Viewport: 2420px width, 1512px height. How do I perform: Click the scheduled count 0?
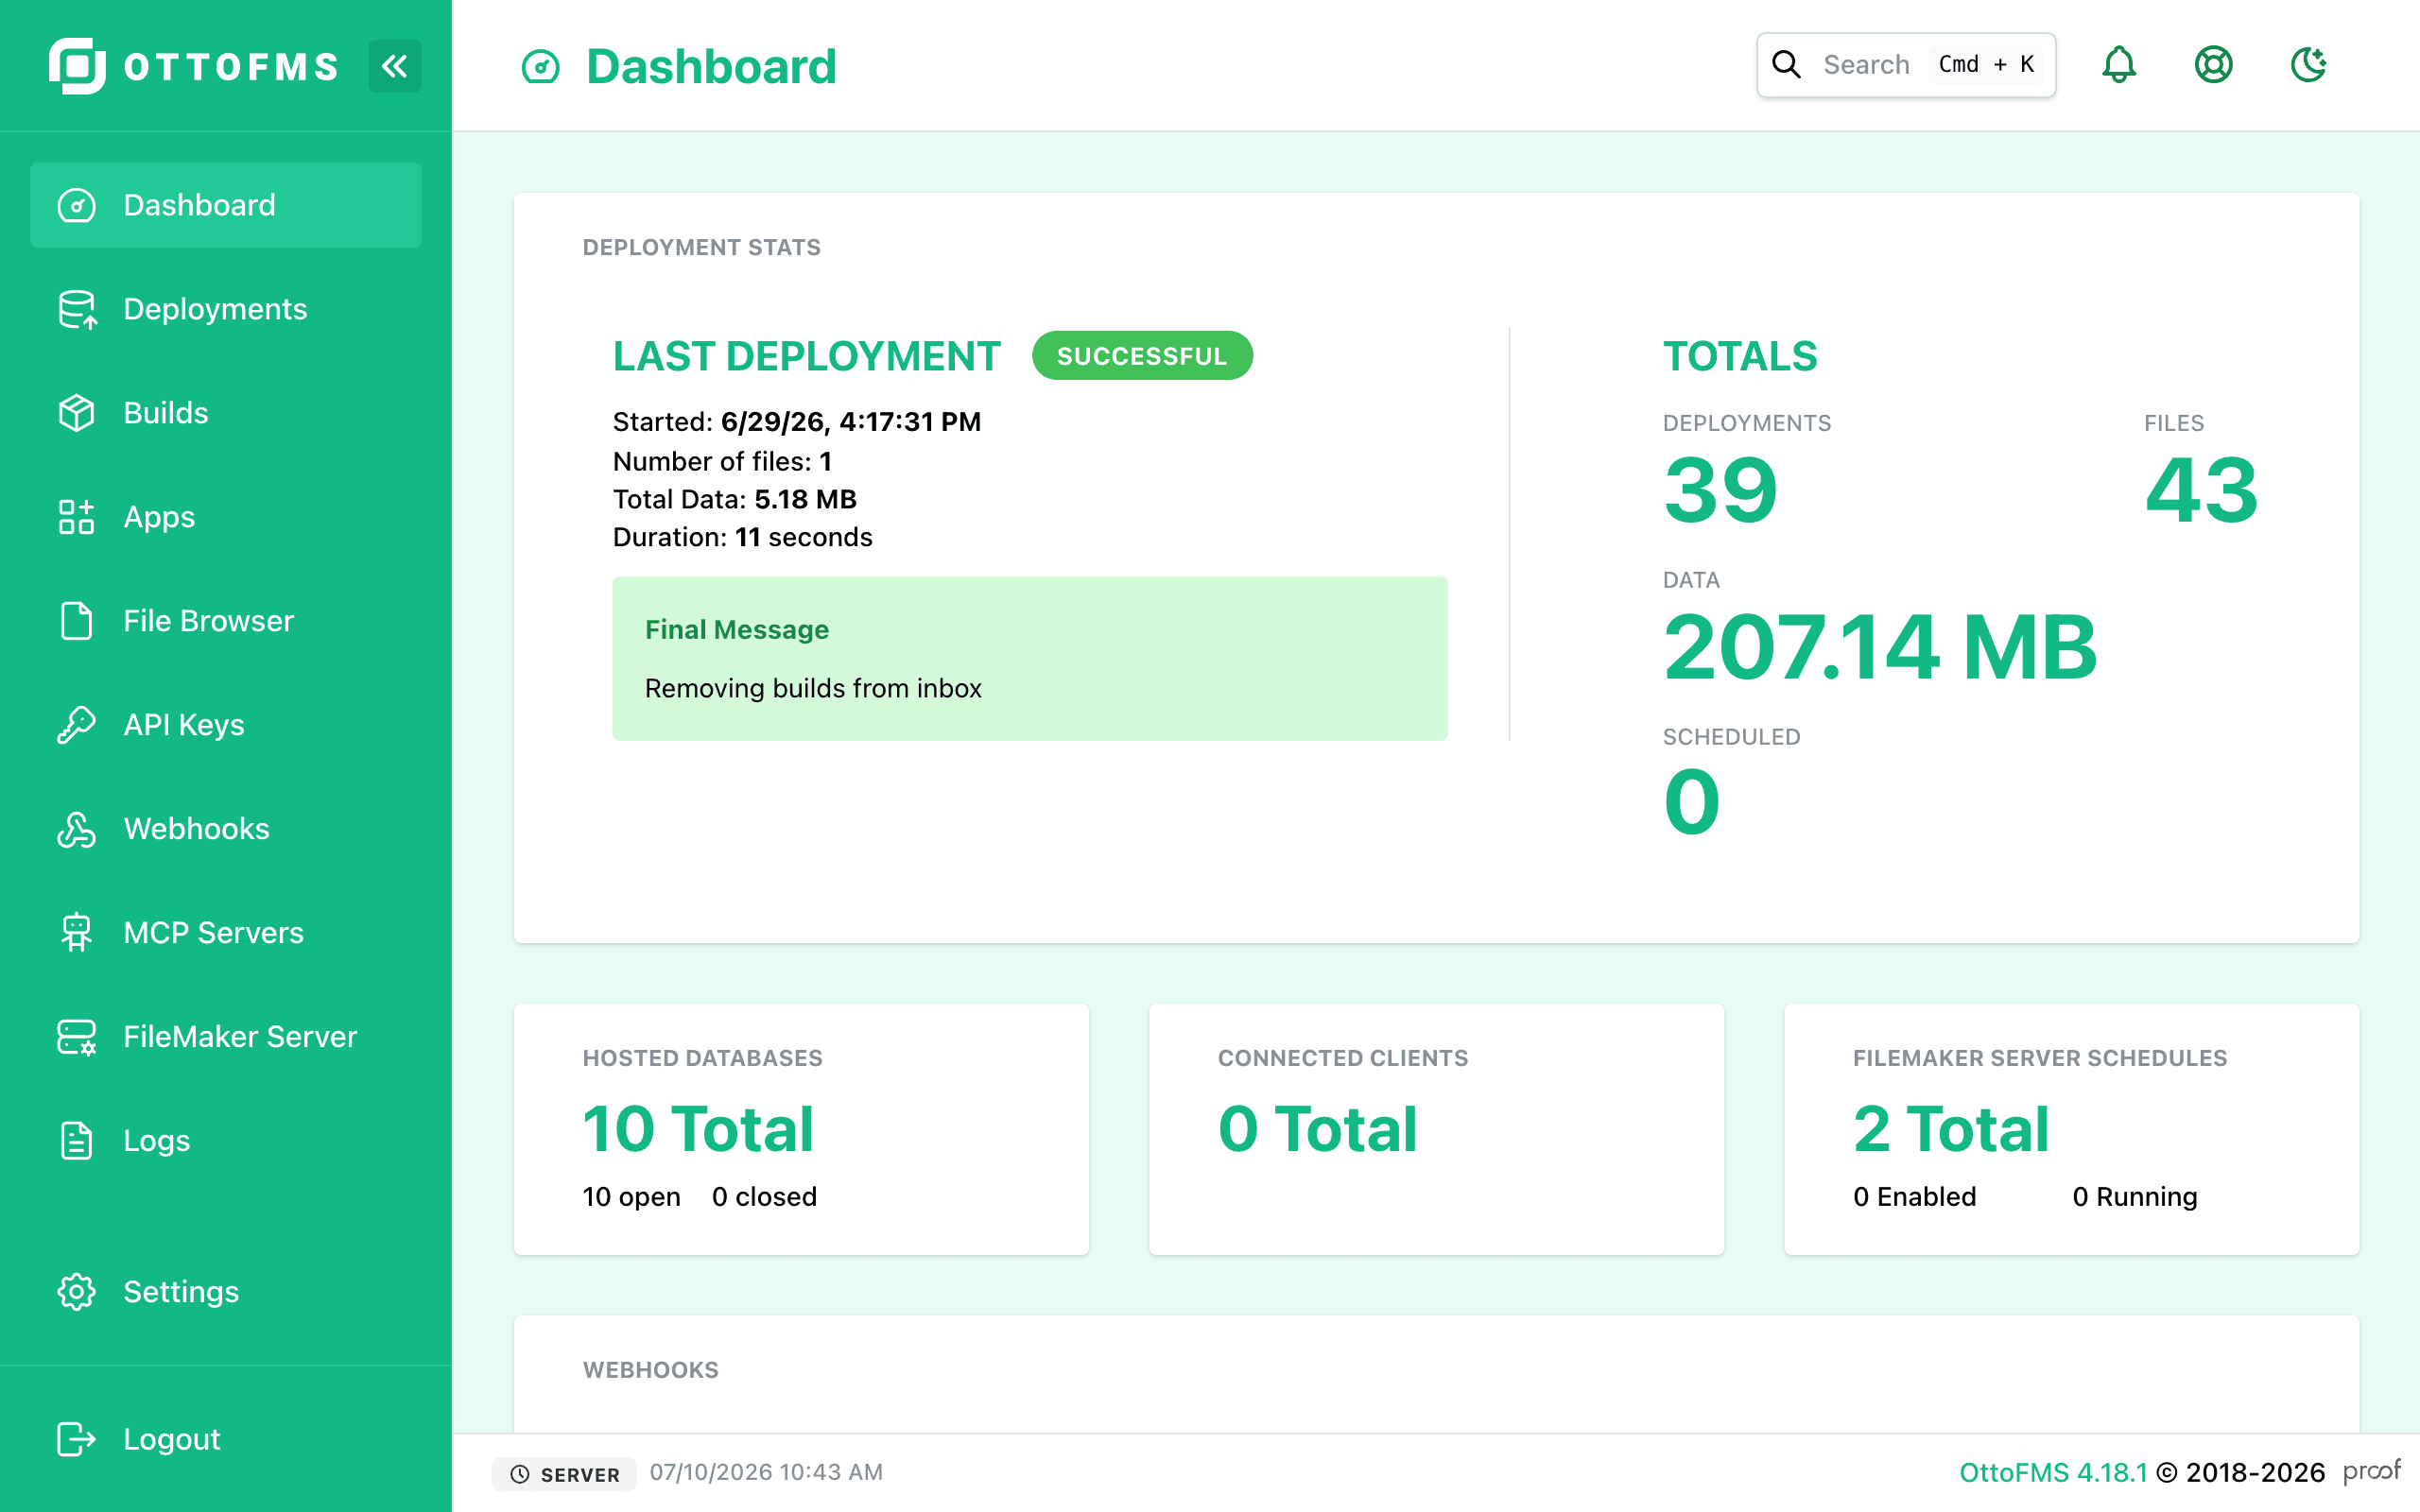click(x=1692, y=803)
